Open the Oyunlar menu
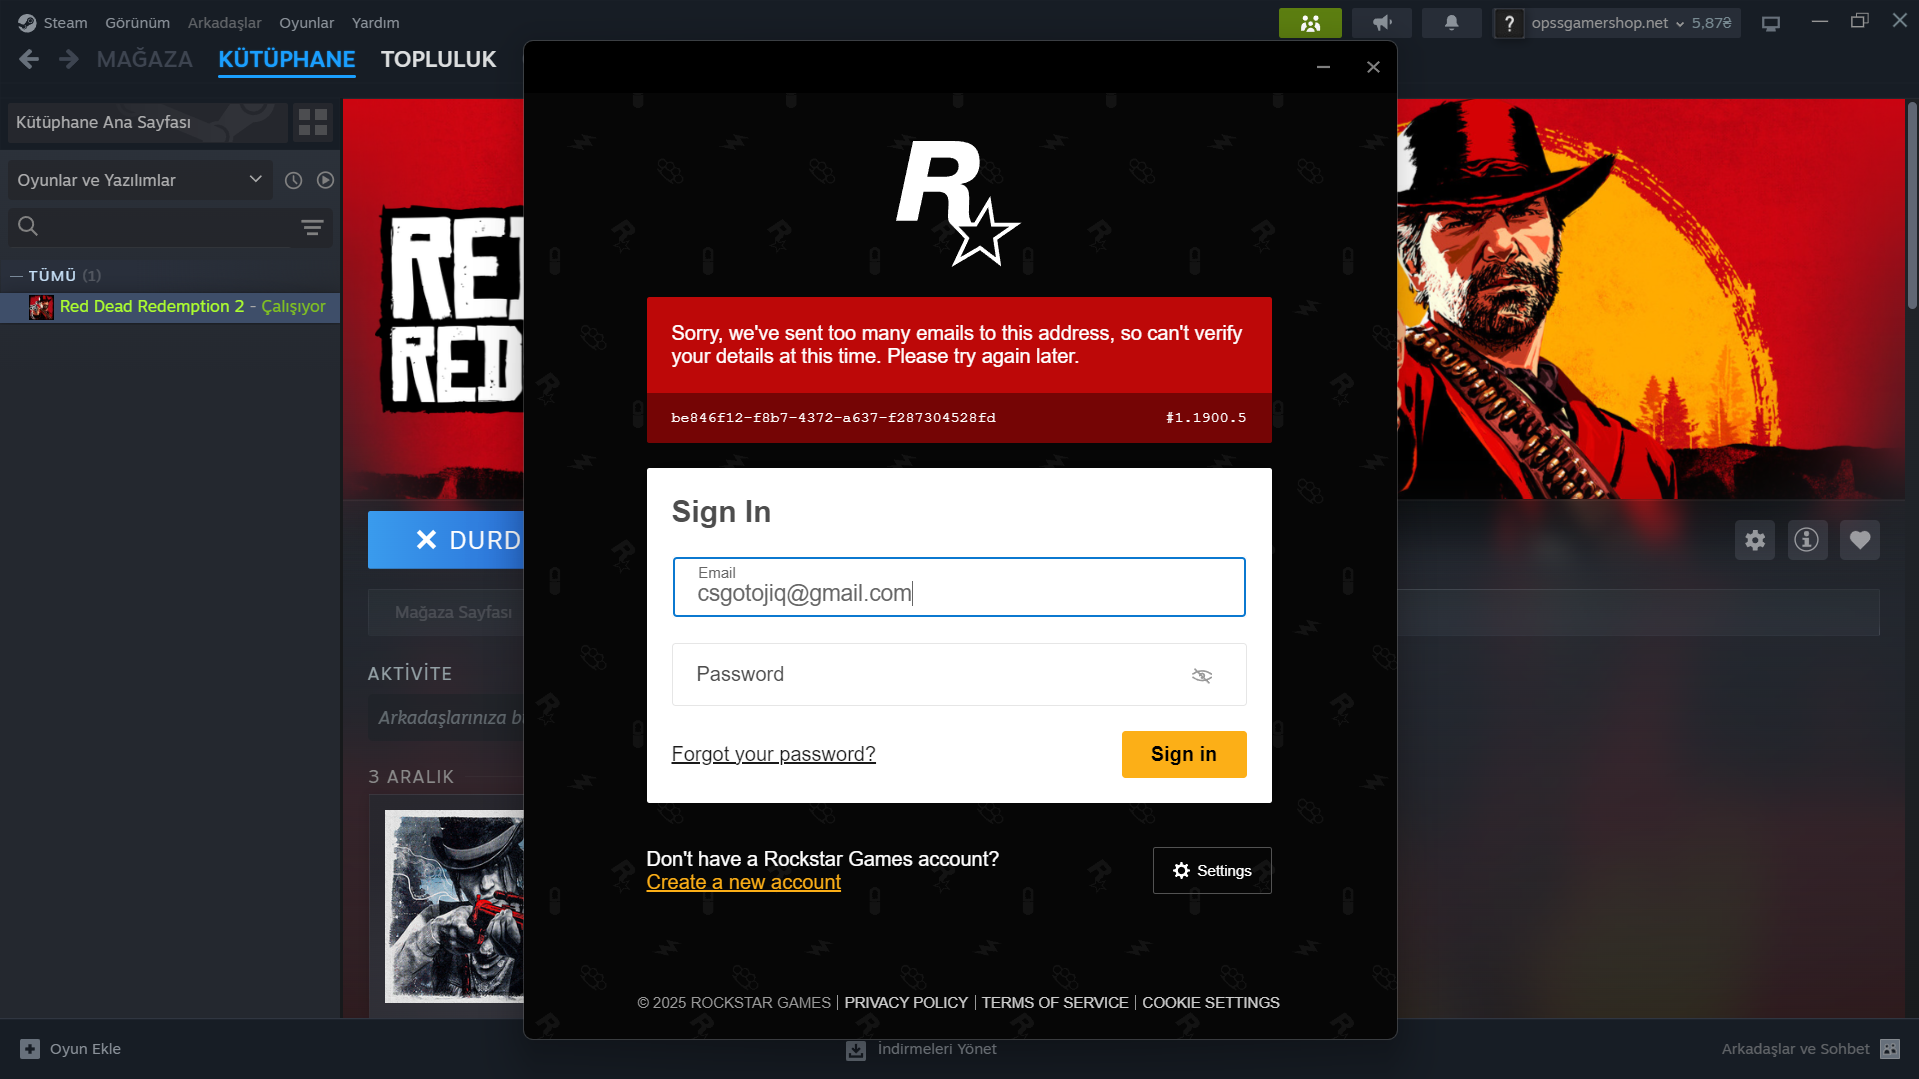 306,22
